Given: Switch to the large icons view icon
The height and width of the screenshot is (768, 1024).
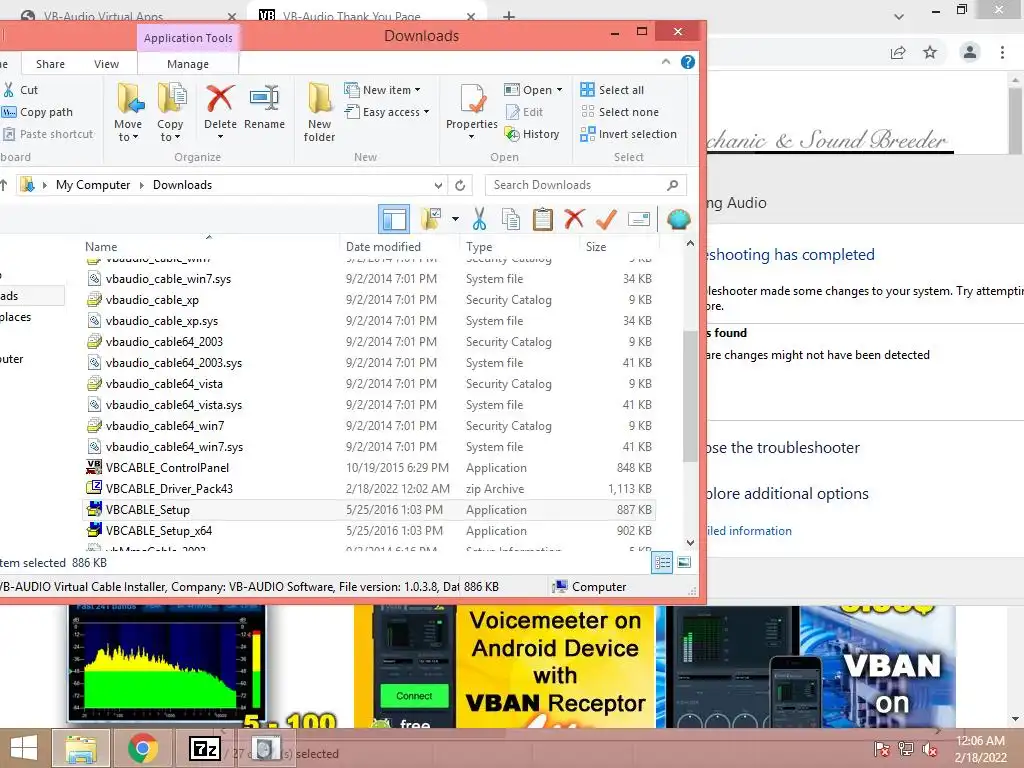Looking at the screenshot, I should click(x=684, y=562).
